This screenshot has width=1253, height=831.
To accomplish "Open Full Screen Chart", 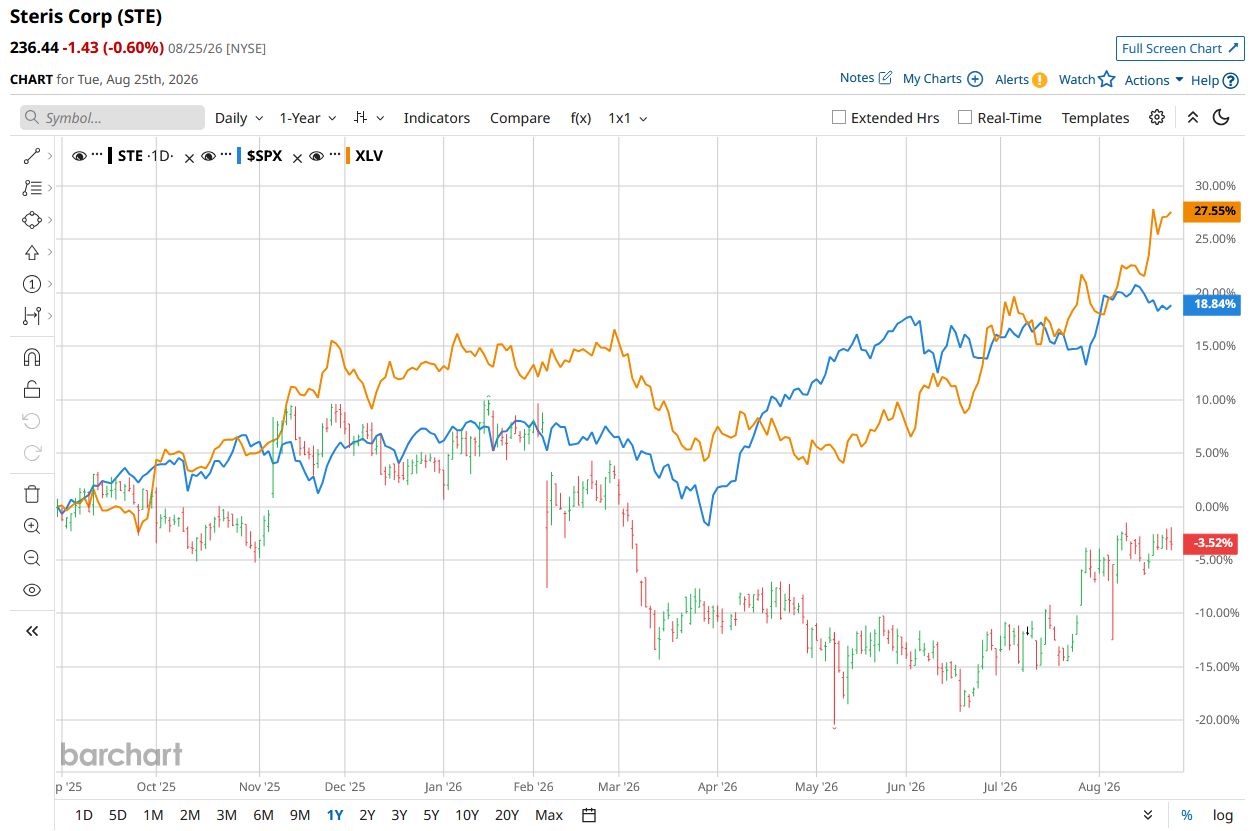I will pos(1179,48).
